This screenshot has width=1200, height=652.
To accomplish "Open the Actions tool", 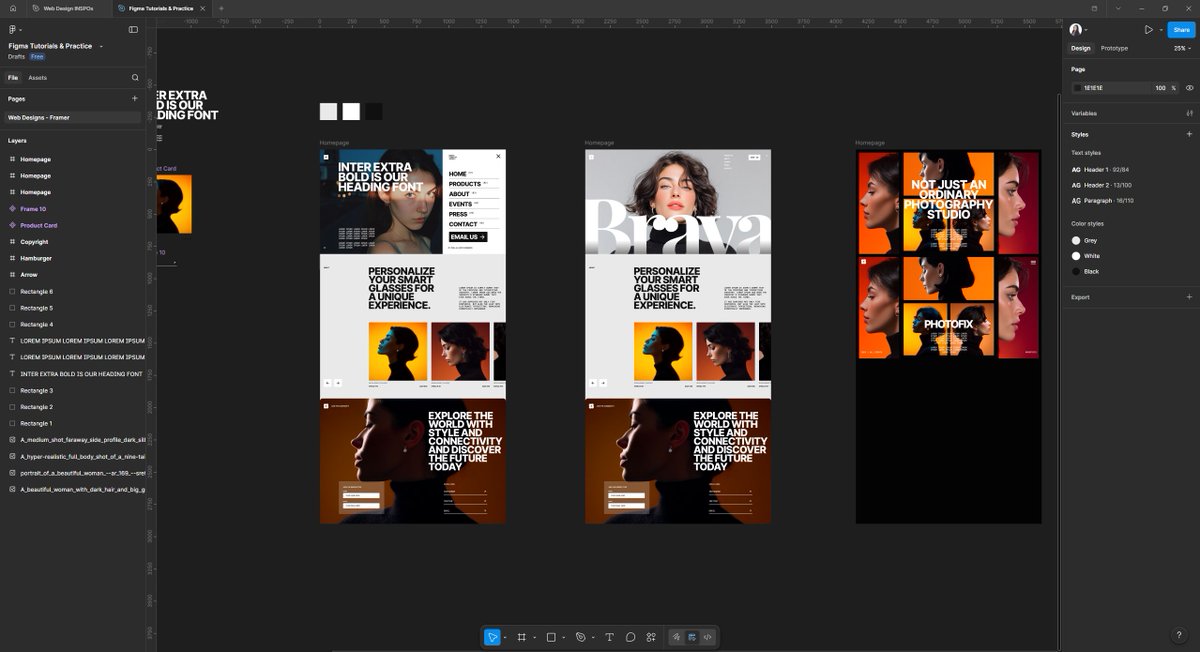I will tap(651, 637).
